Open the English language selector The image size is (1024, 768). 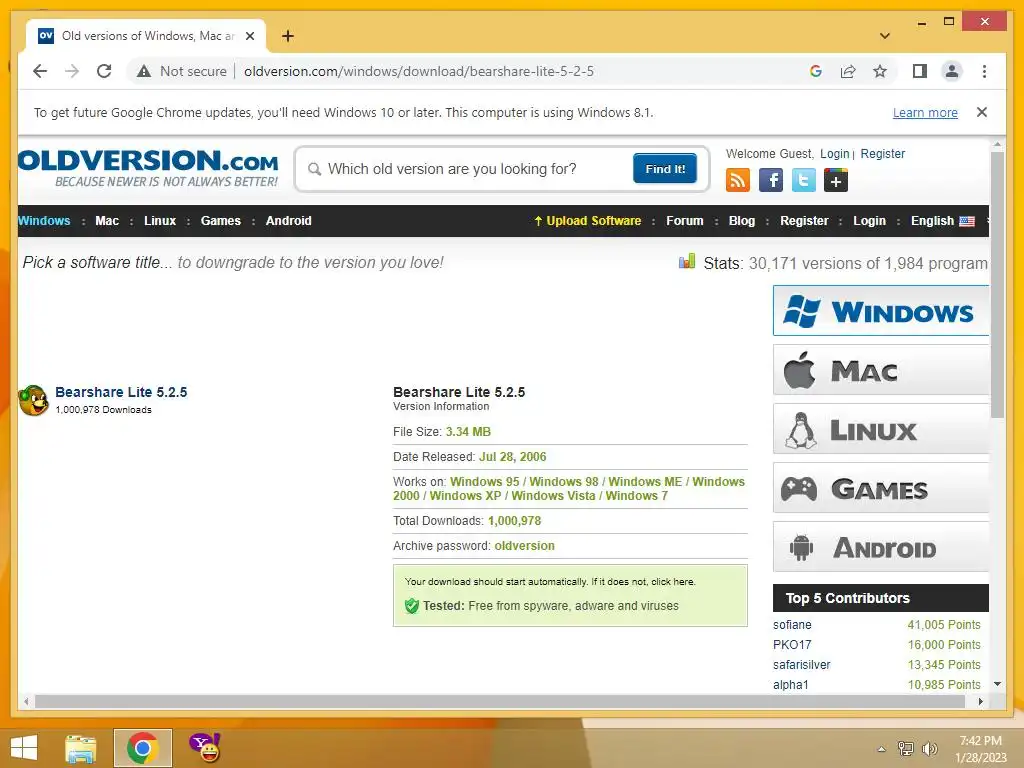pos(942,221)
